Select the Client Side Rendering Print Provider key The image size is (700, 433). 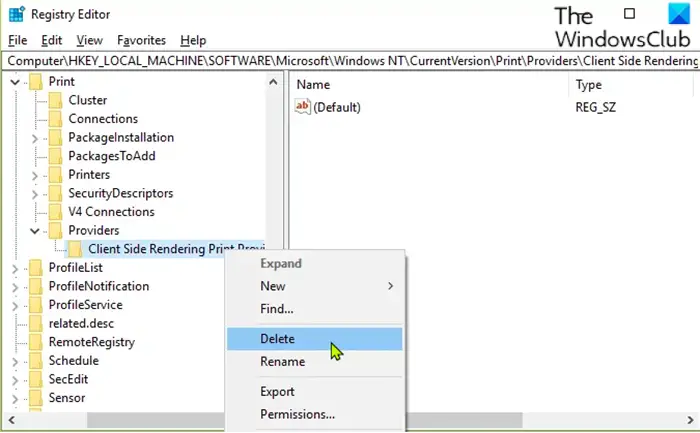coord(176,249)
